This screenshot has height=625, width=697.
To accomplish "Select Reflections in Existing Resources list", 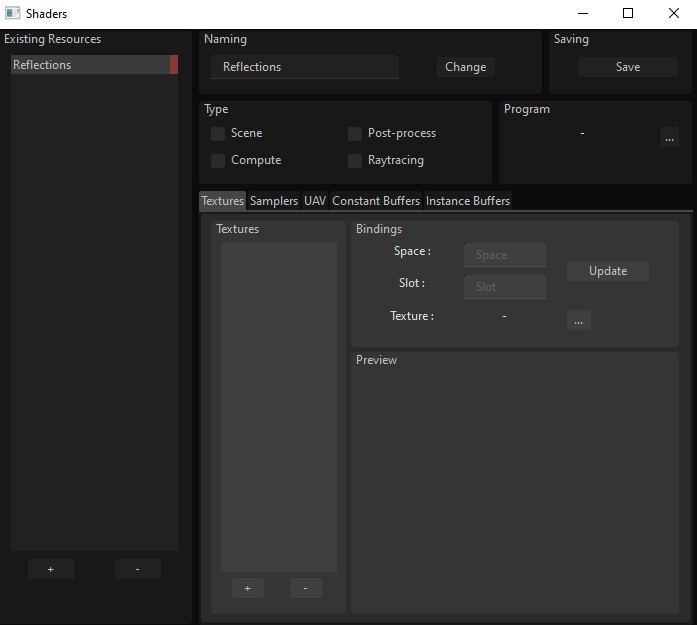I will (94, 65).
